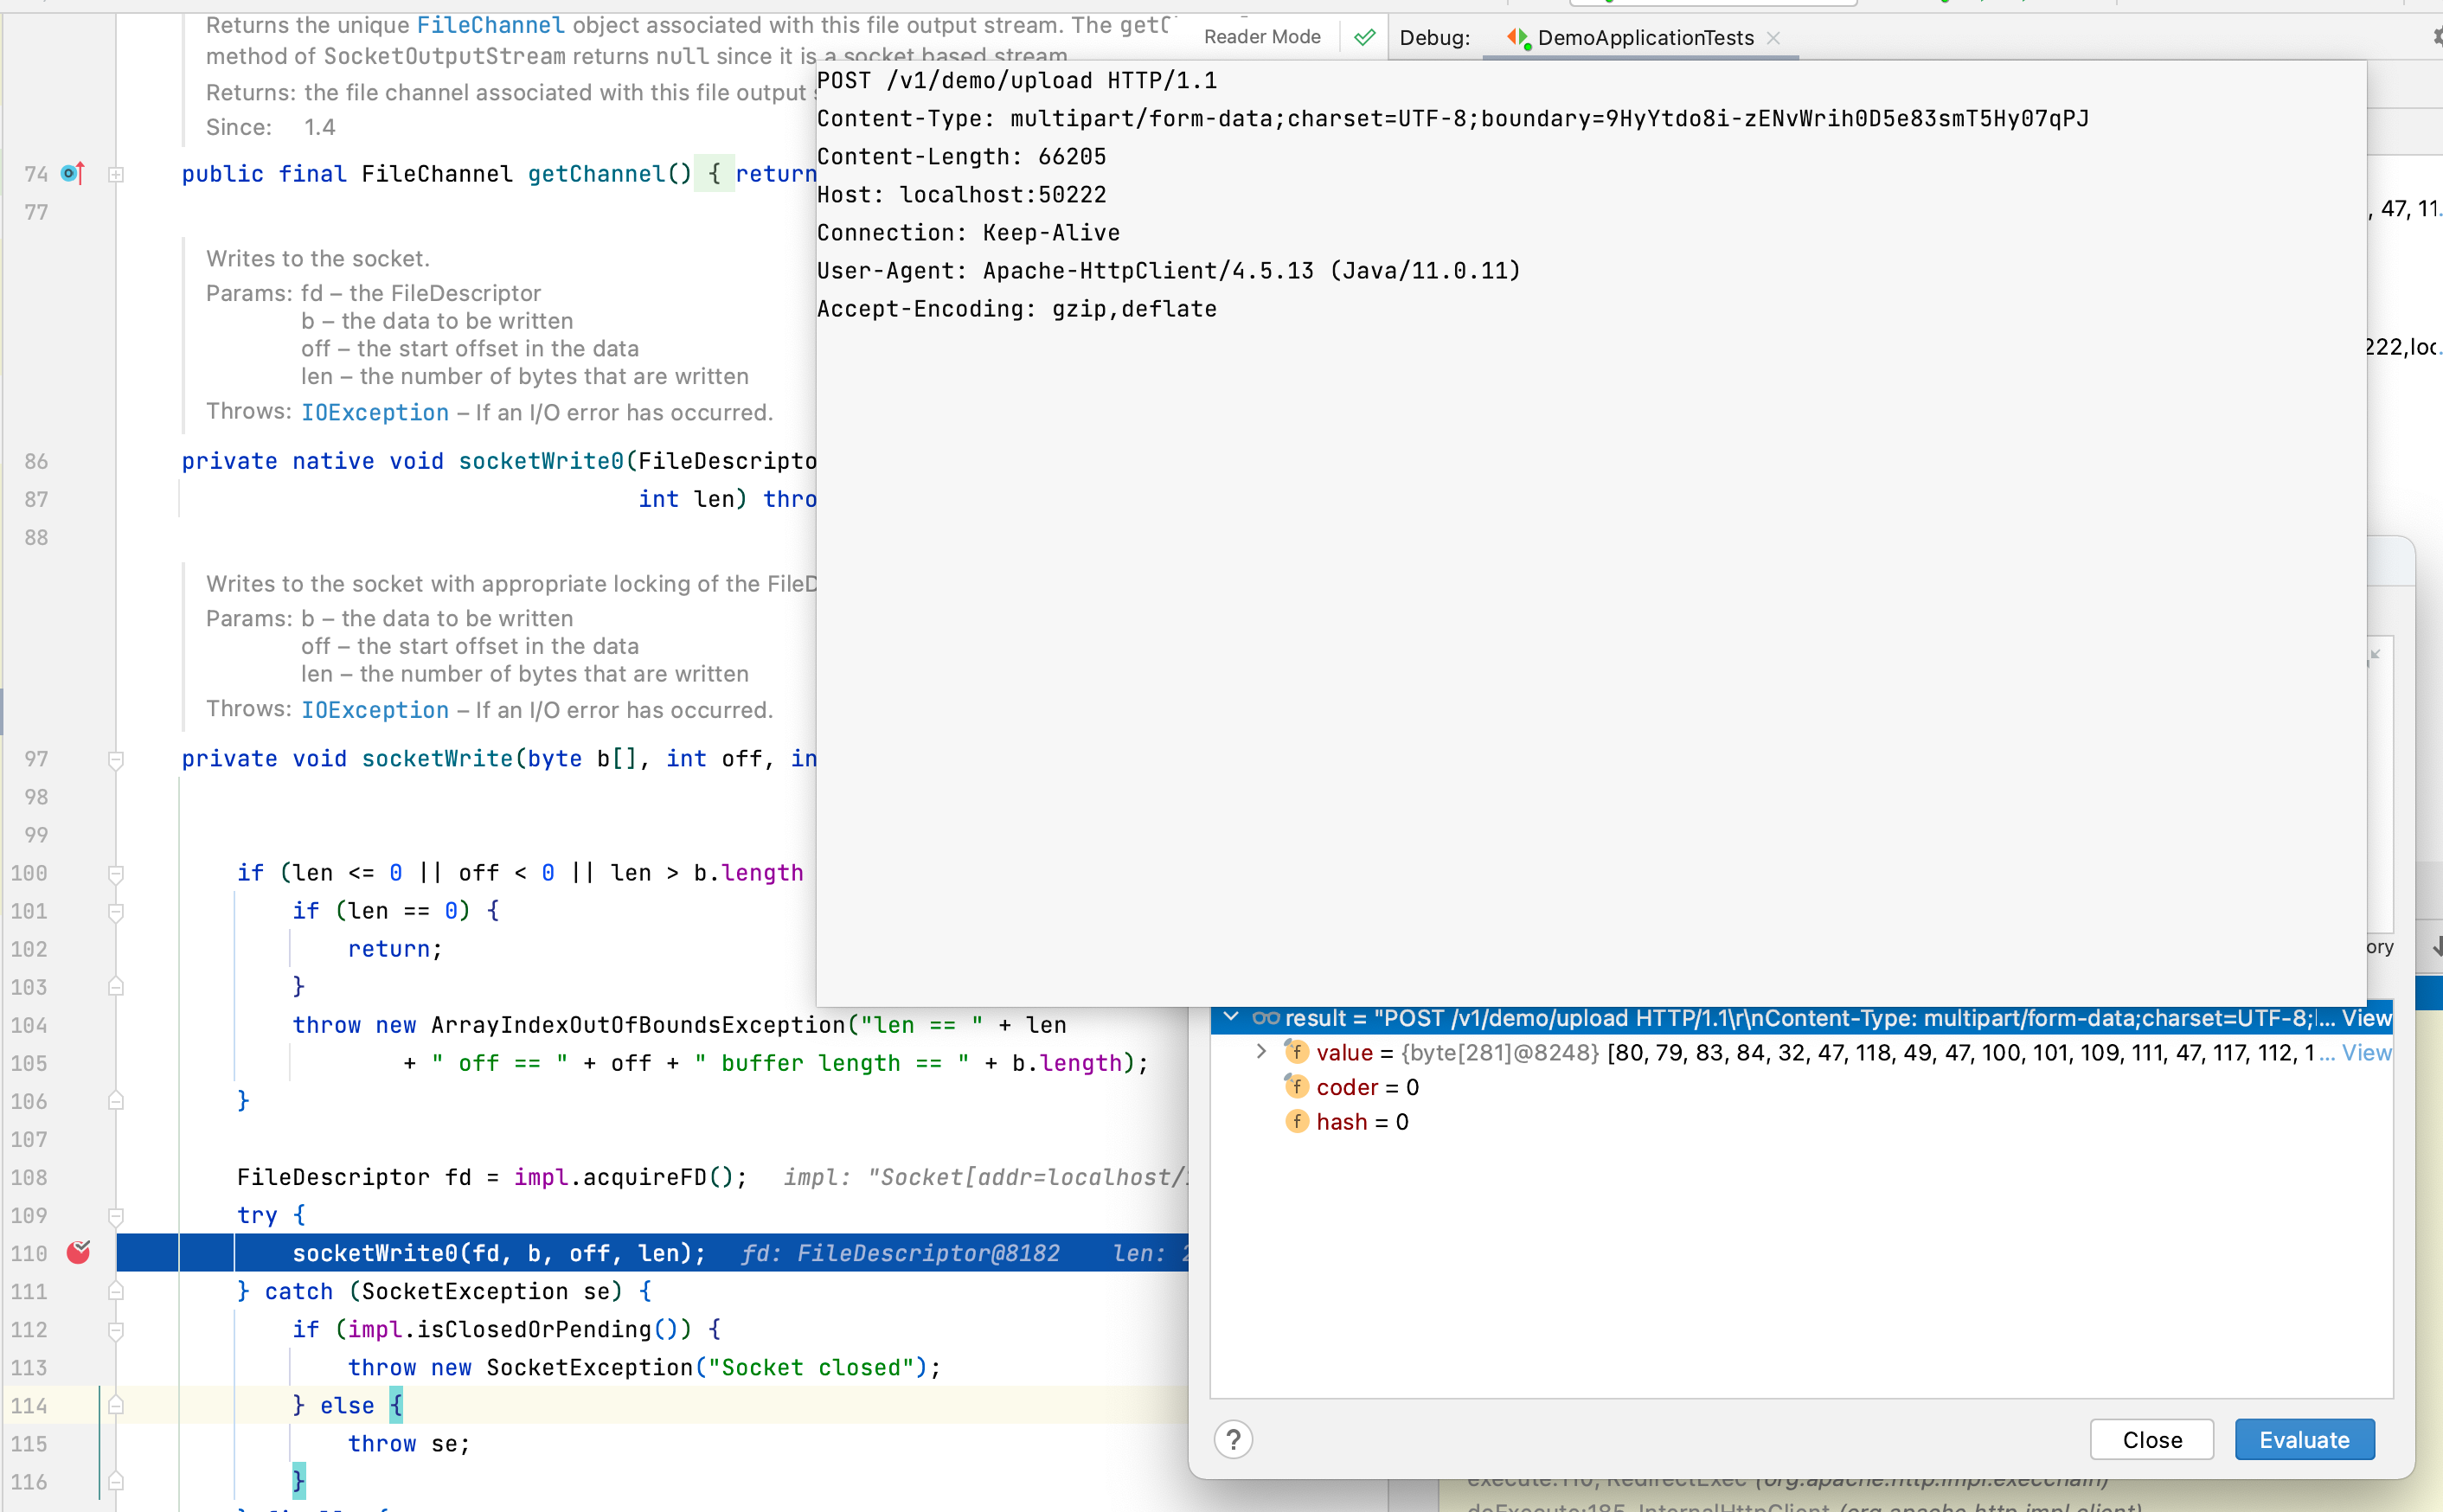Click the 'Host: localhost:50222' line

pyautogui.click(x=962, y=194)
